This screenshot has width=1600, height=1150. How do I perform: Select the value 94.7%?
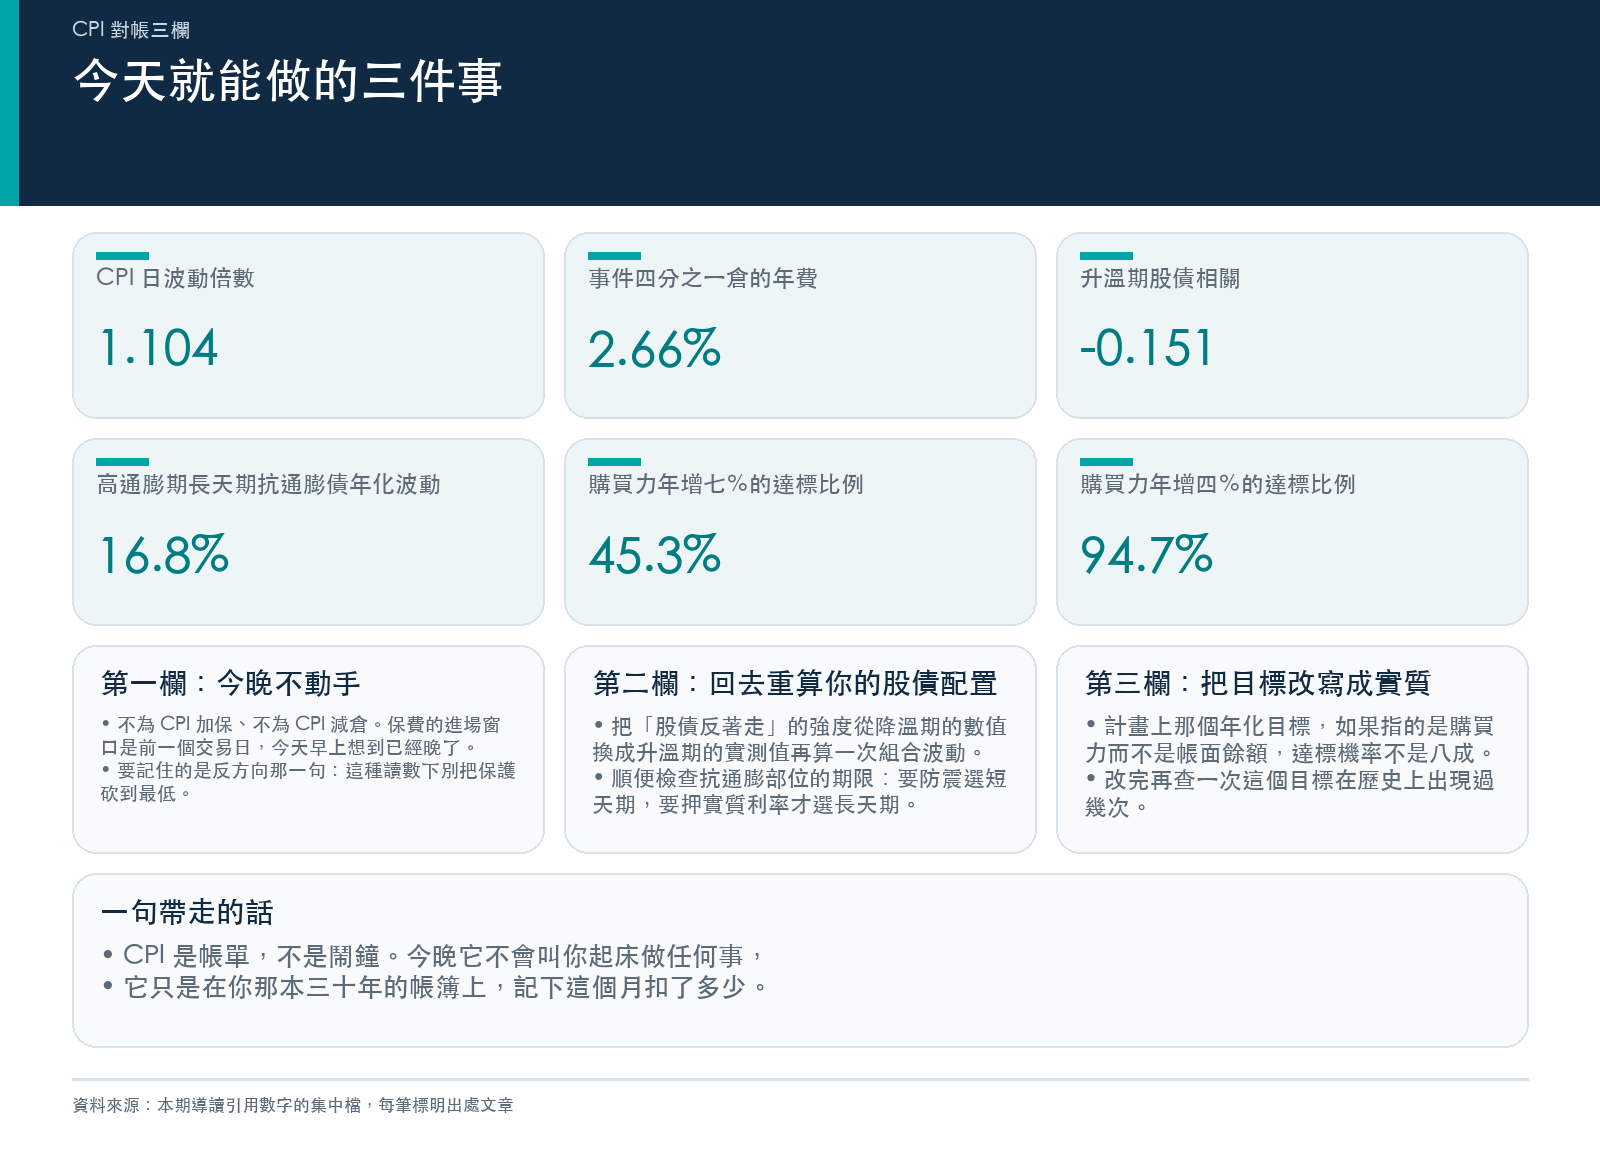pyautogui.click(x=1146, y=555)
